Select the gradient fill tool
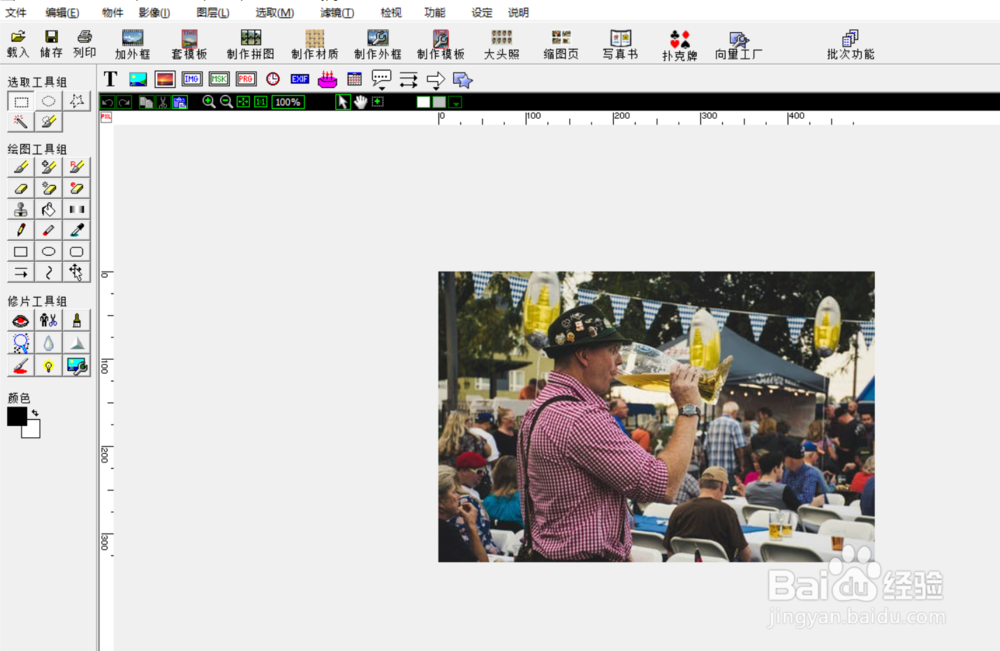This screenshot has width=1000, height=651. point(77,209)
